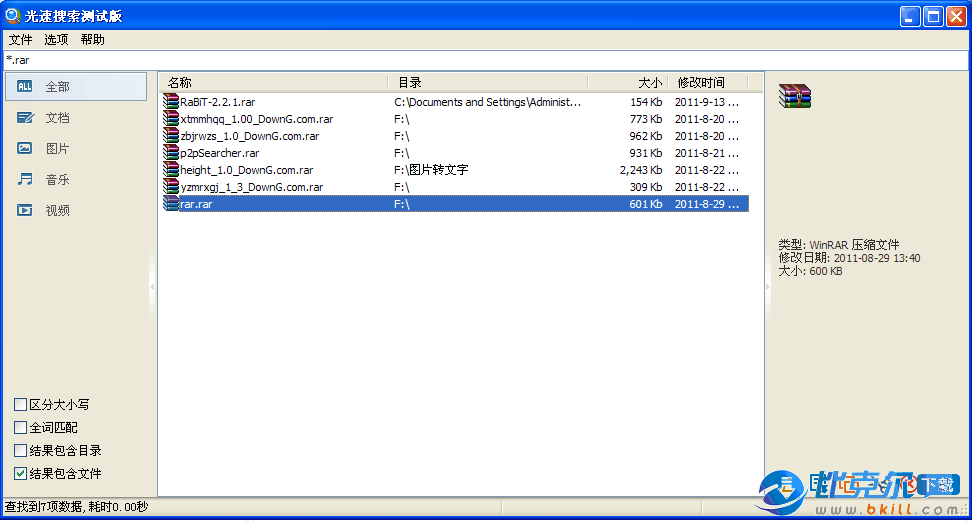Image resolution: width=972 pixels, height=522 pixels.
Task: Click the RAR icon beside rar.rar
Action: tap(171, 203)
